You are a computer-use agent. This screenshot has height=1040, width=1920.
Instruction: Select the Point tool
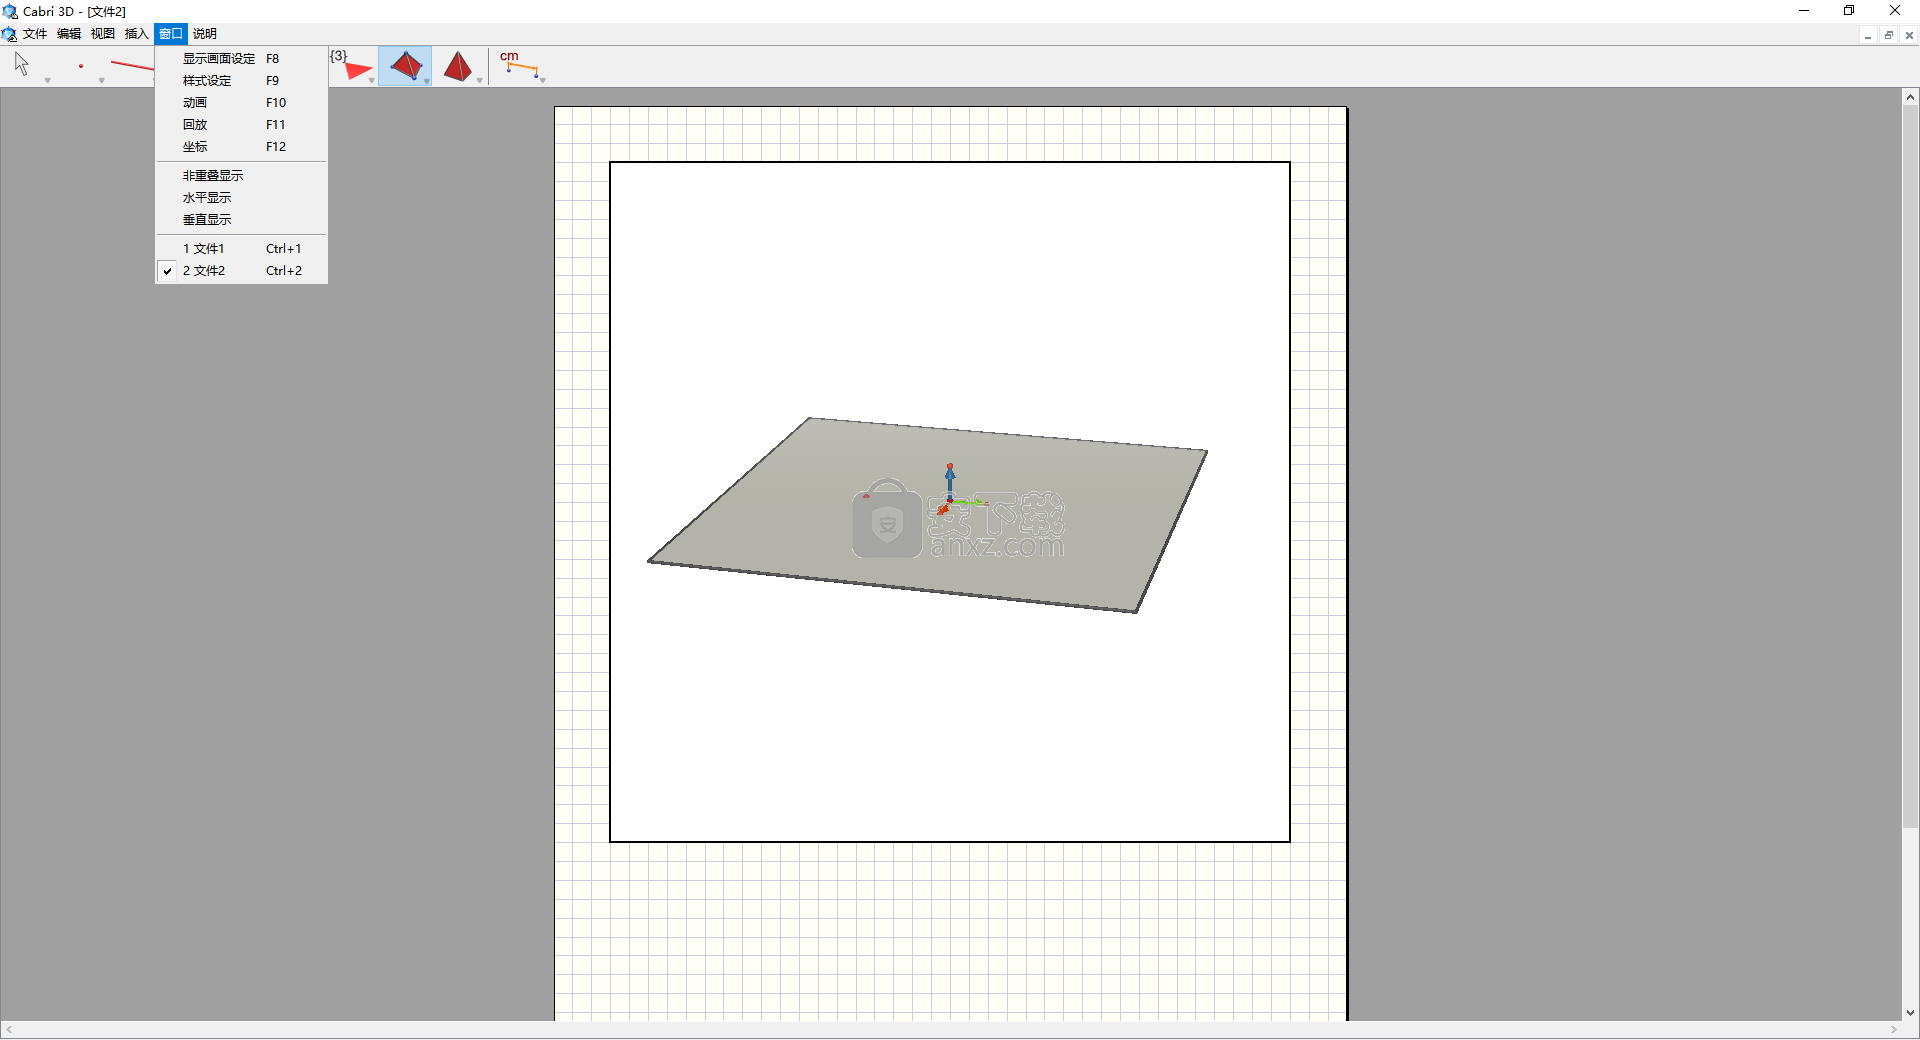pos(81,66)
